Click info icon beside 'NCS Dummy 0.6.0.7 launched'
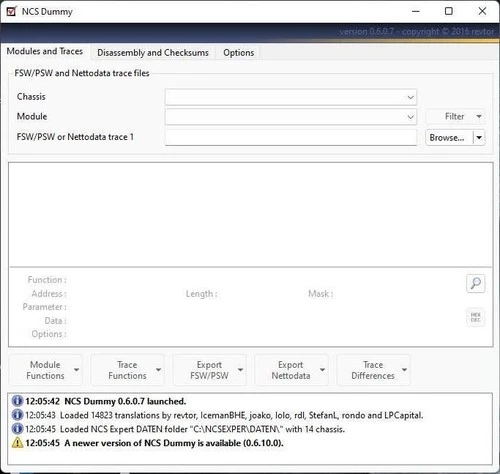 17,401
